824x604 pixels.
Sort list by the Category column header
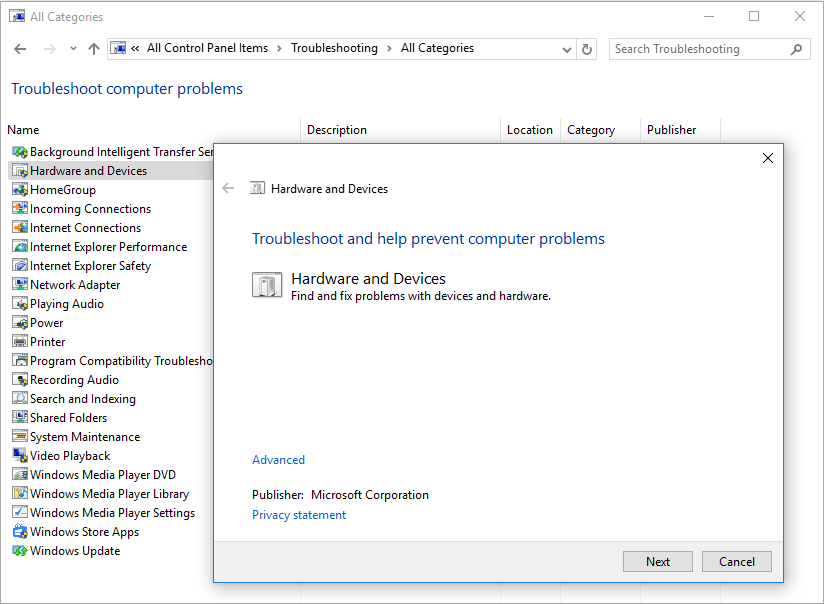[590, 130]
